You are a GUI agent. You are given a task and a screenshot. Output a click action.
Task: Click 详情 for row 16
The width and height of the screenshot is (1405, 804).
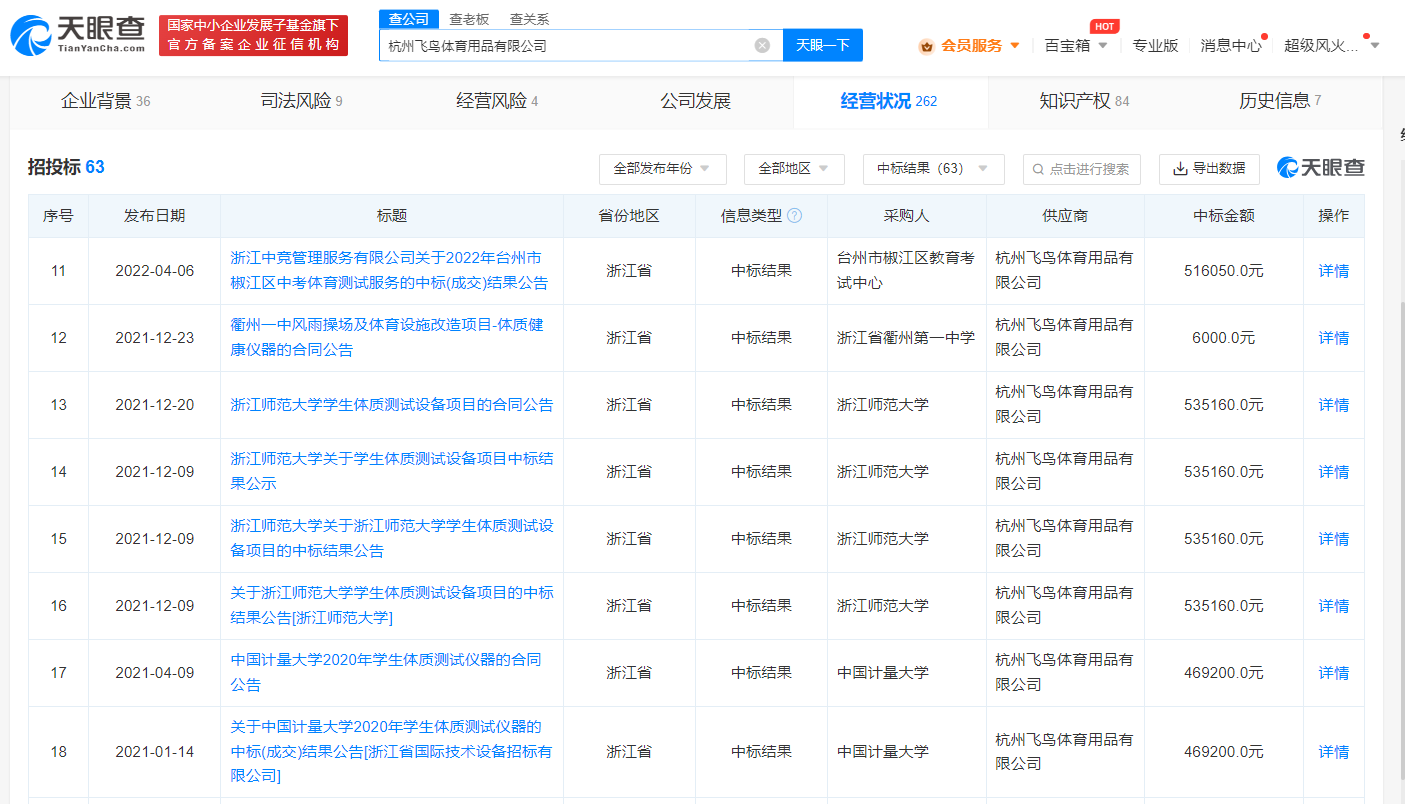click(1333, 606)
